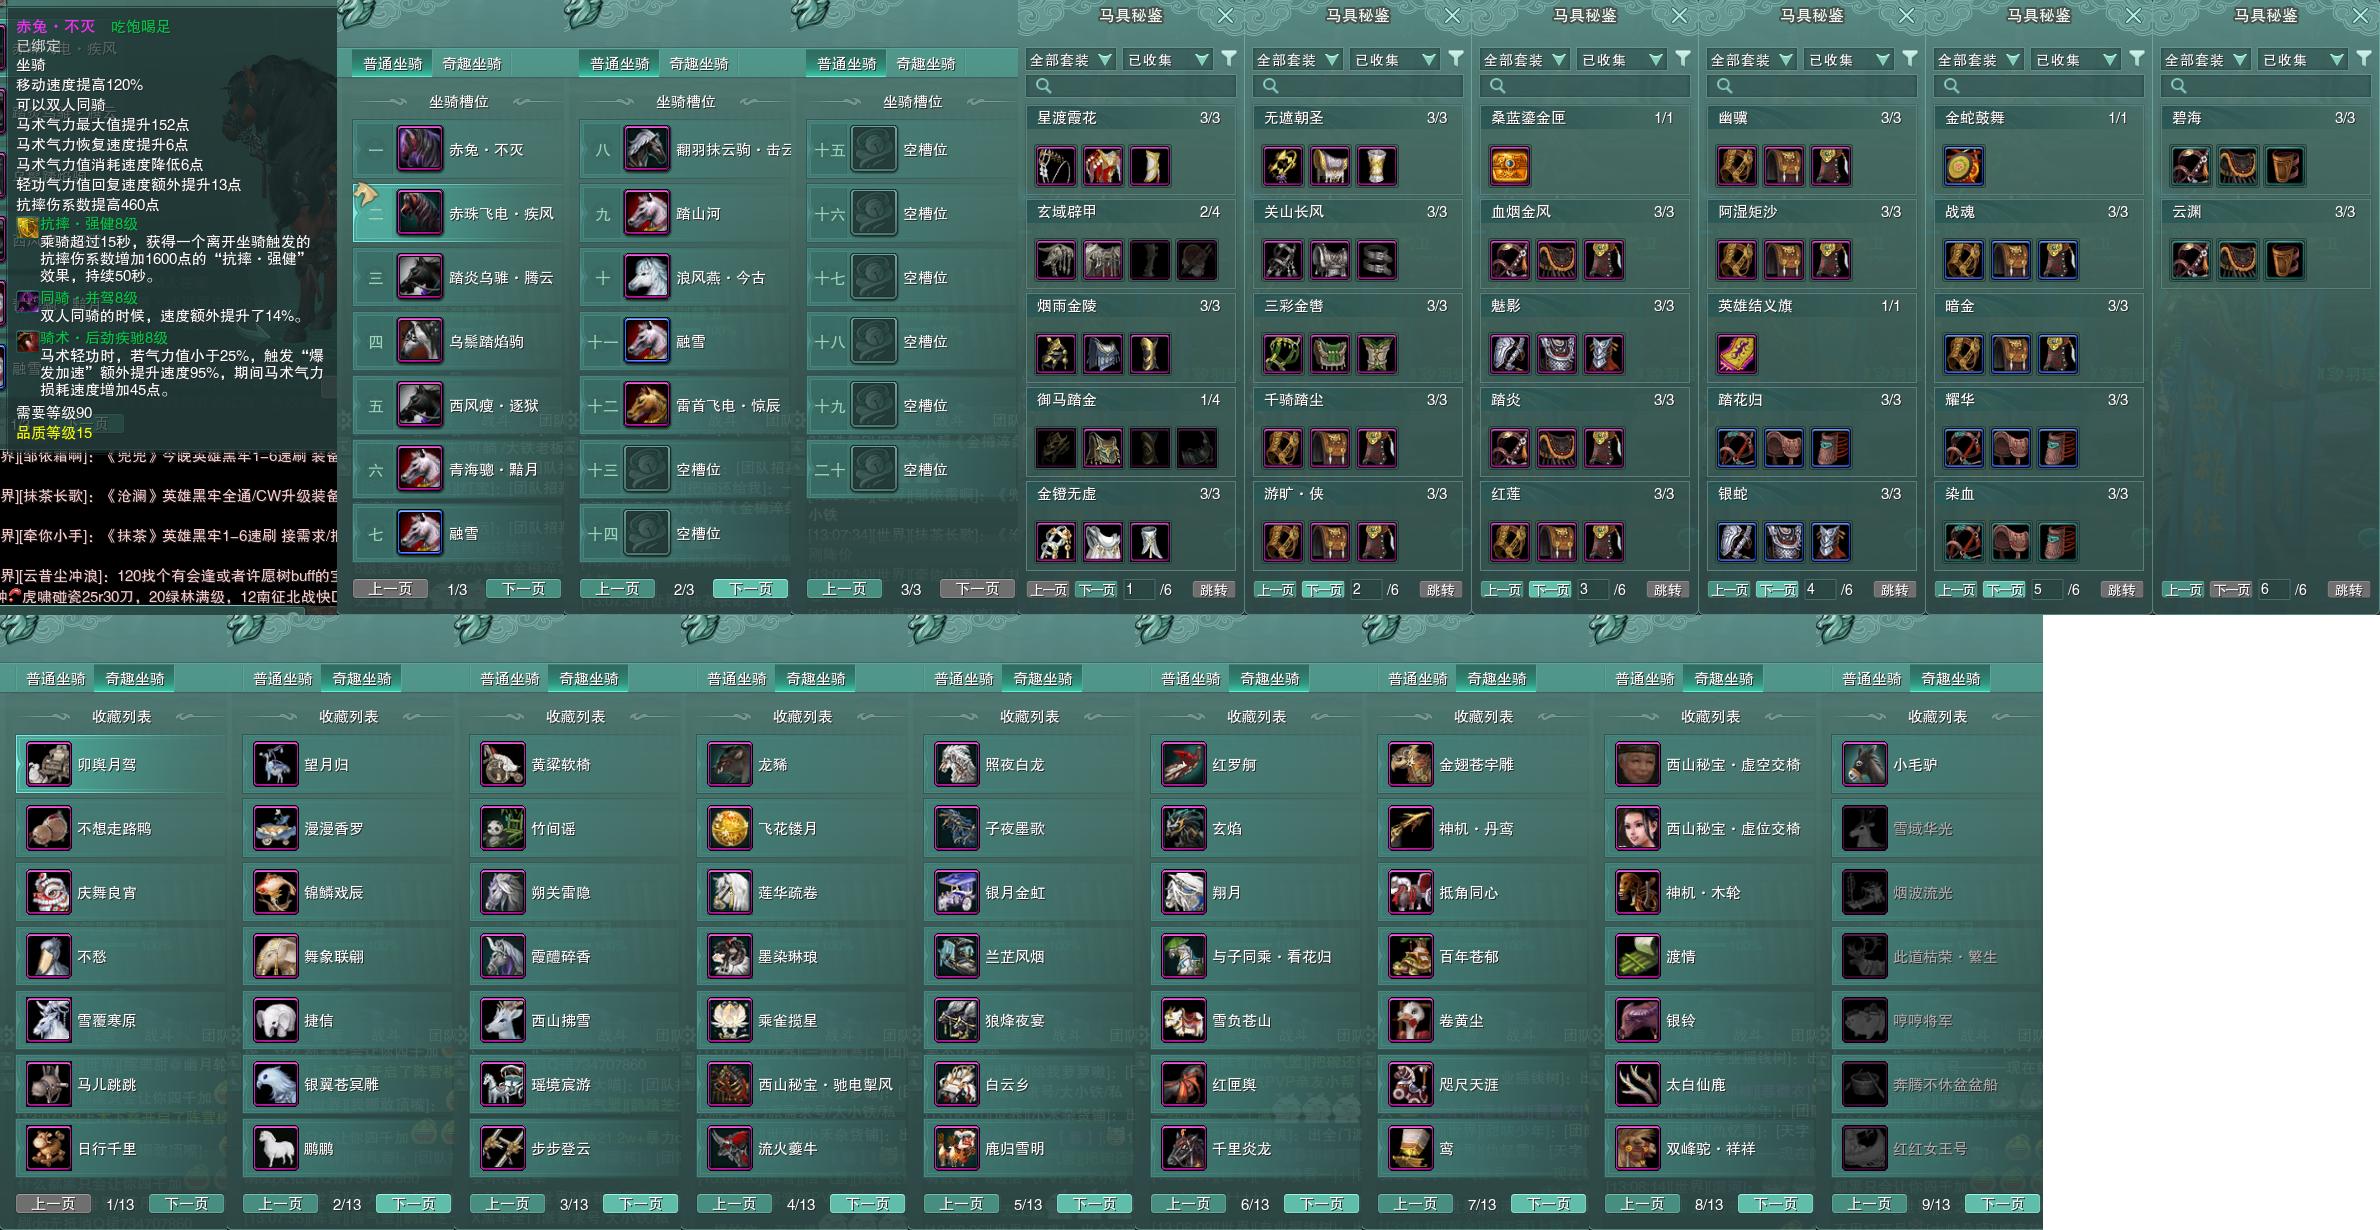Screen dimensions: 2380x1230
Task: Open 全部套装 dropdown above 星渡霞花 set
Action: click(x=1070, y=60)
